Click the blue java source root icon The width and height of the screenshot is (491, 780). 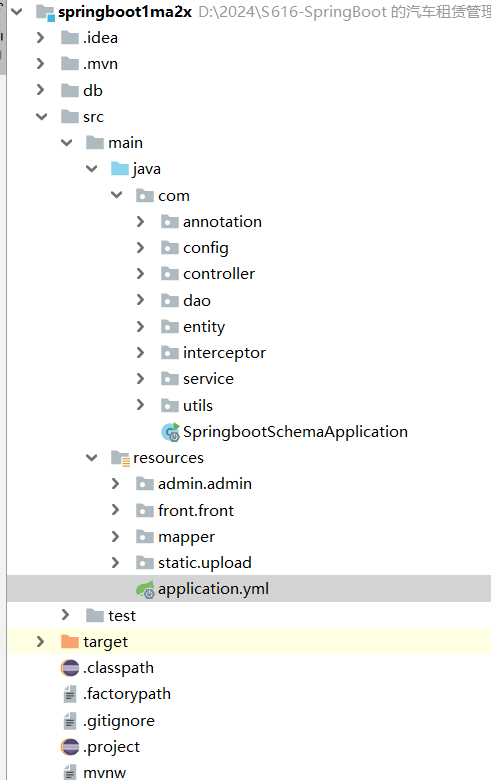(x=120, y=169)
